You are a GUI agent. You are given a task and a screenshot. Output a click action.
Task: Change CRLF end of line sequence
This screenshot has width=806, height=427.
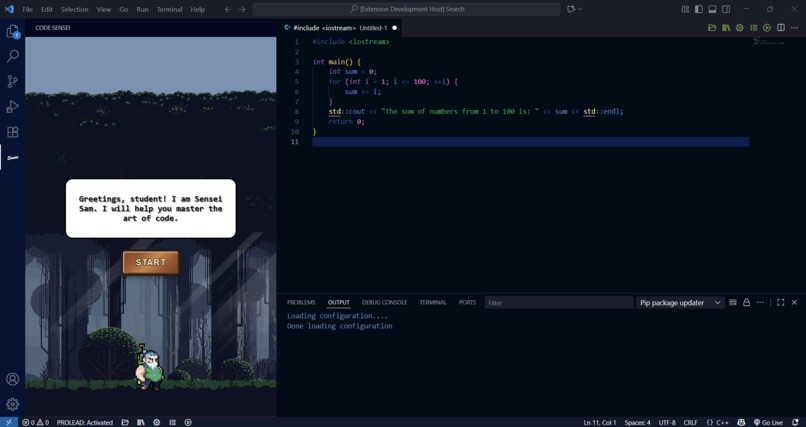pos(690,422)
